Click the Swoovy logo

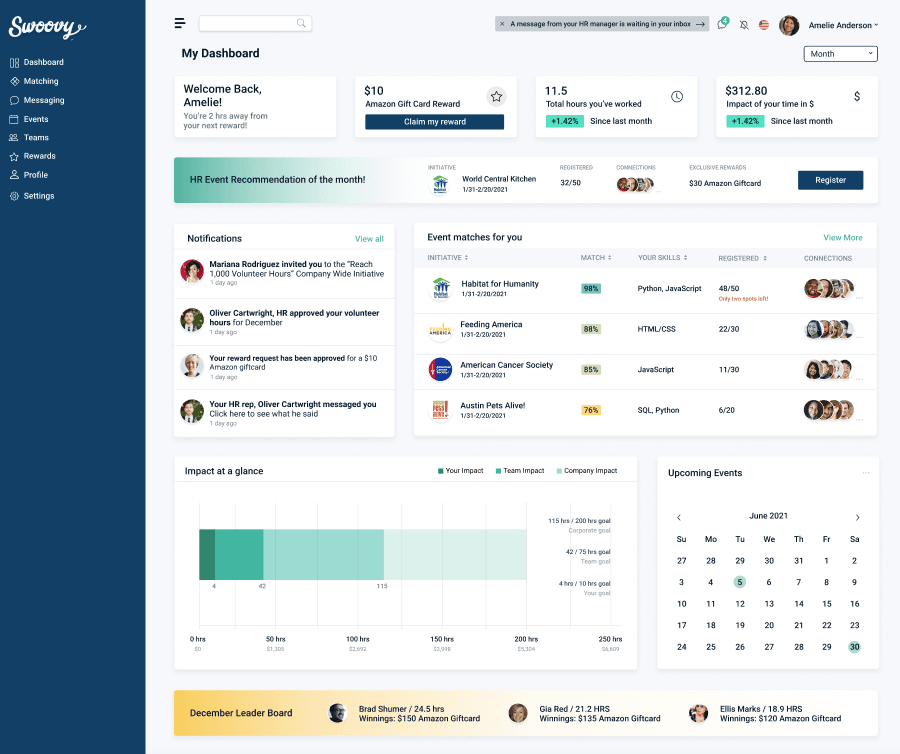tap(47, 27)
